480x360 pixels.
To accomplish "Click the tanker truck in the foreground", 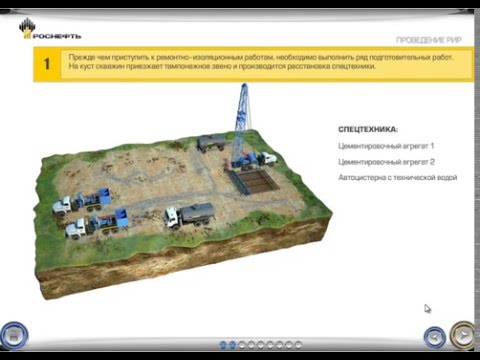I will pyautogui.click(x=189, y=215).
